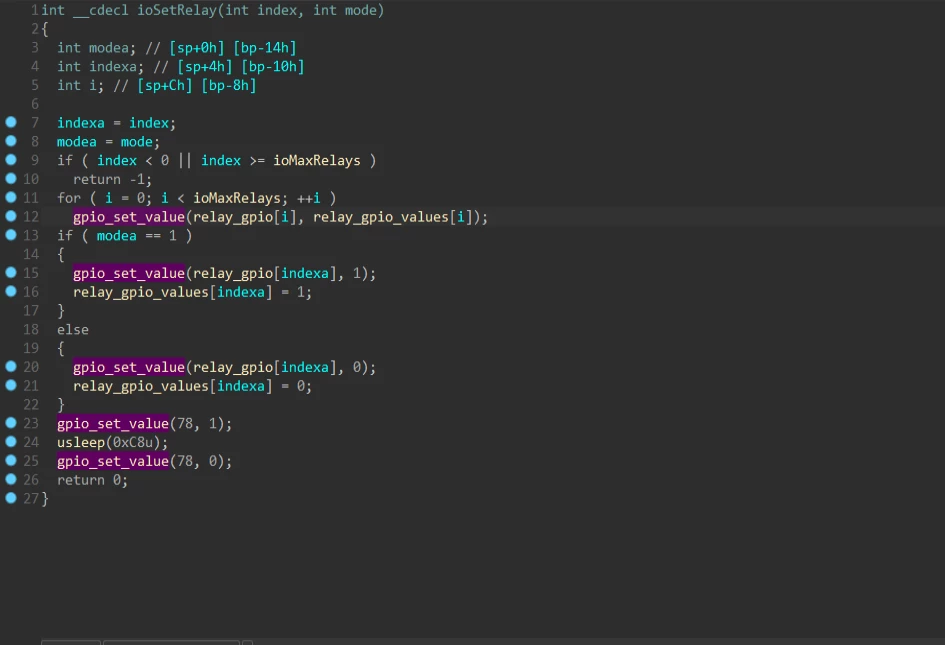Click the breakpoint dot beside the usleep call

click(x=10, y=442)
